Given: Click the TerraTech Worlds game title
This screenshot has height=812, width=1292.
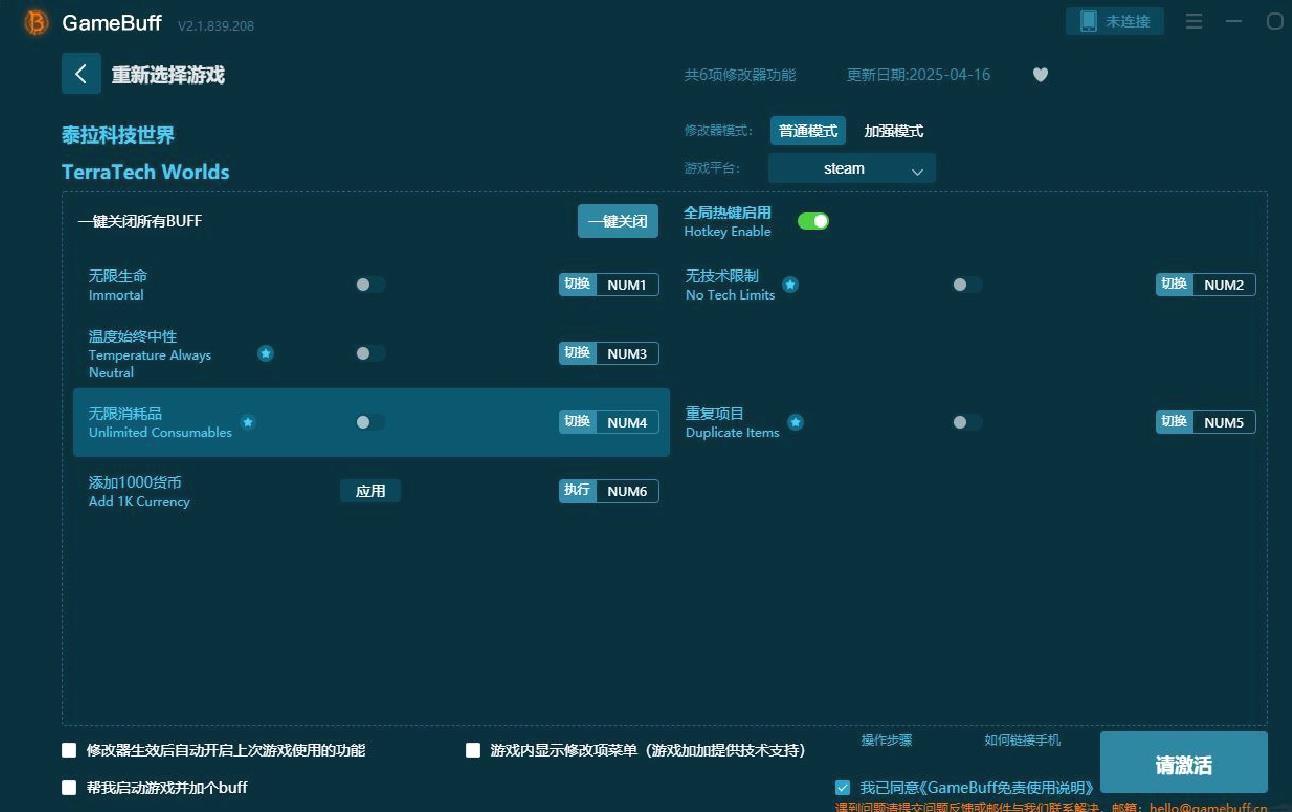Looking at the screenshot, I should (146, 172).
